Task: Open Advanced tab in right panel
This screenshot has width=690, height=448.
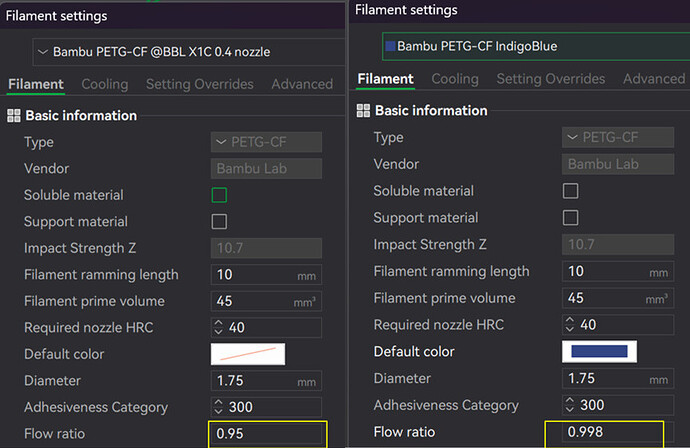Action: coord(654,79)
